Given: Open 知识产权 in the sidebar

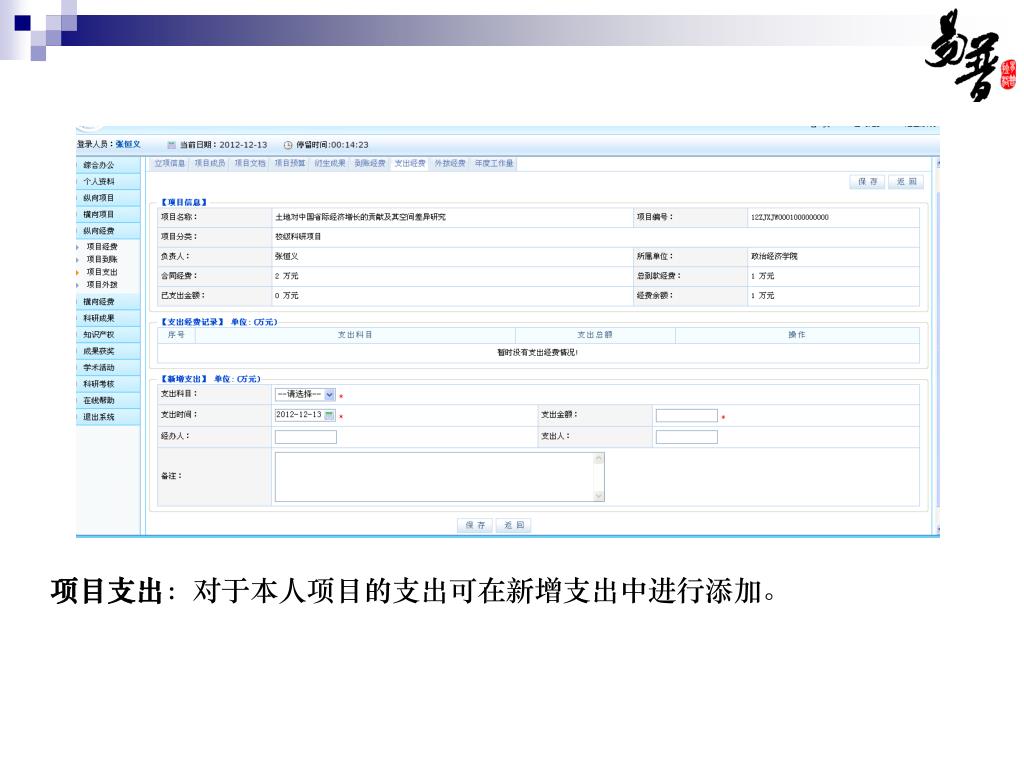Looking at the screenshot, I should 108,334.
